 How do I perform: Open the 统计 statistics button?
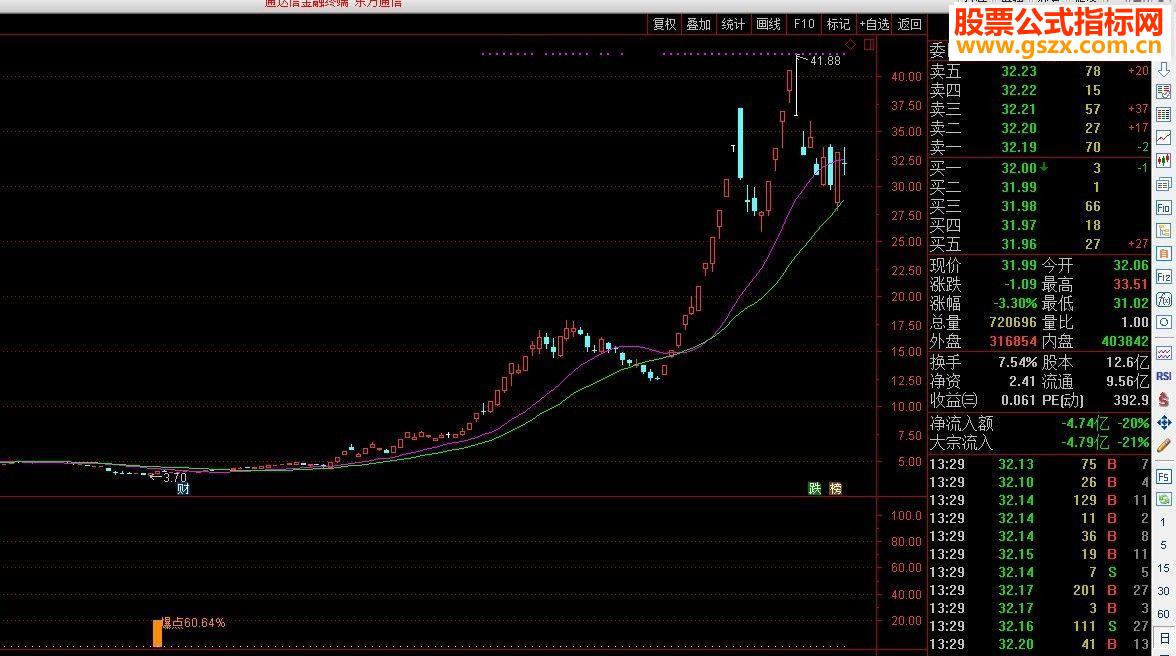pos(733,24)
